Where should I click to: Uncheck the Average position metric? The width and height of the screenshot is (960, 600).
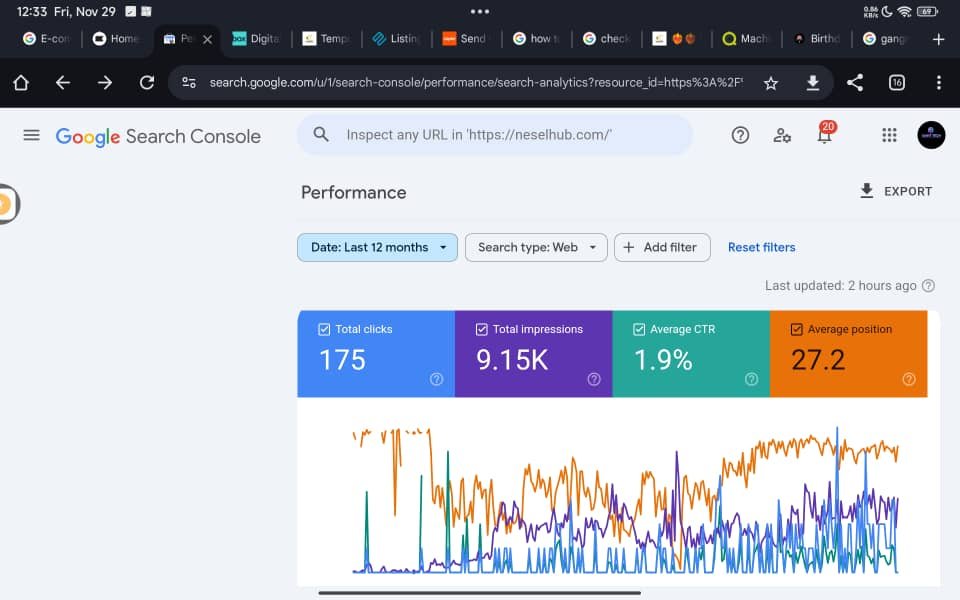(797, 329)
